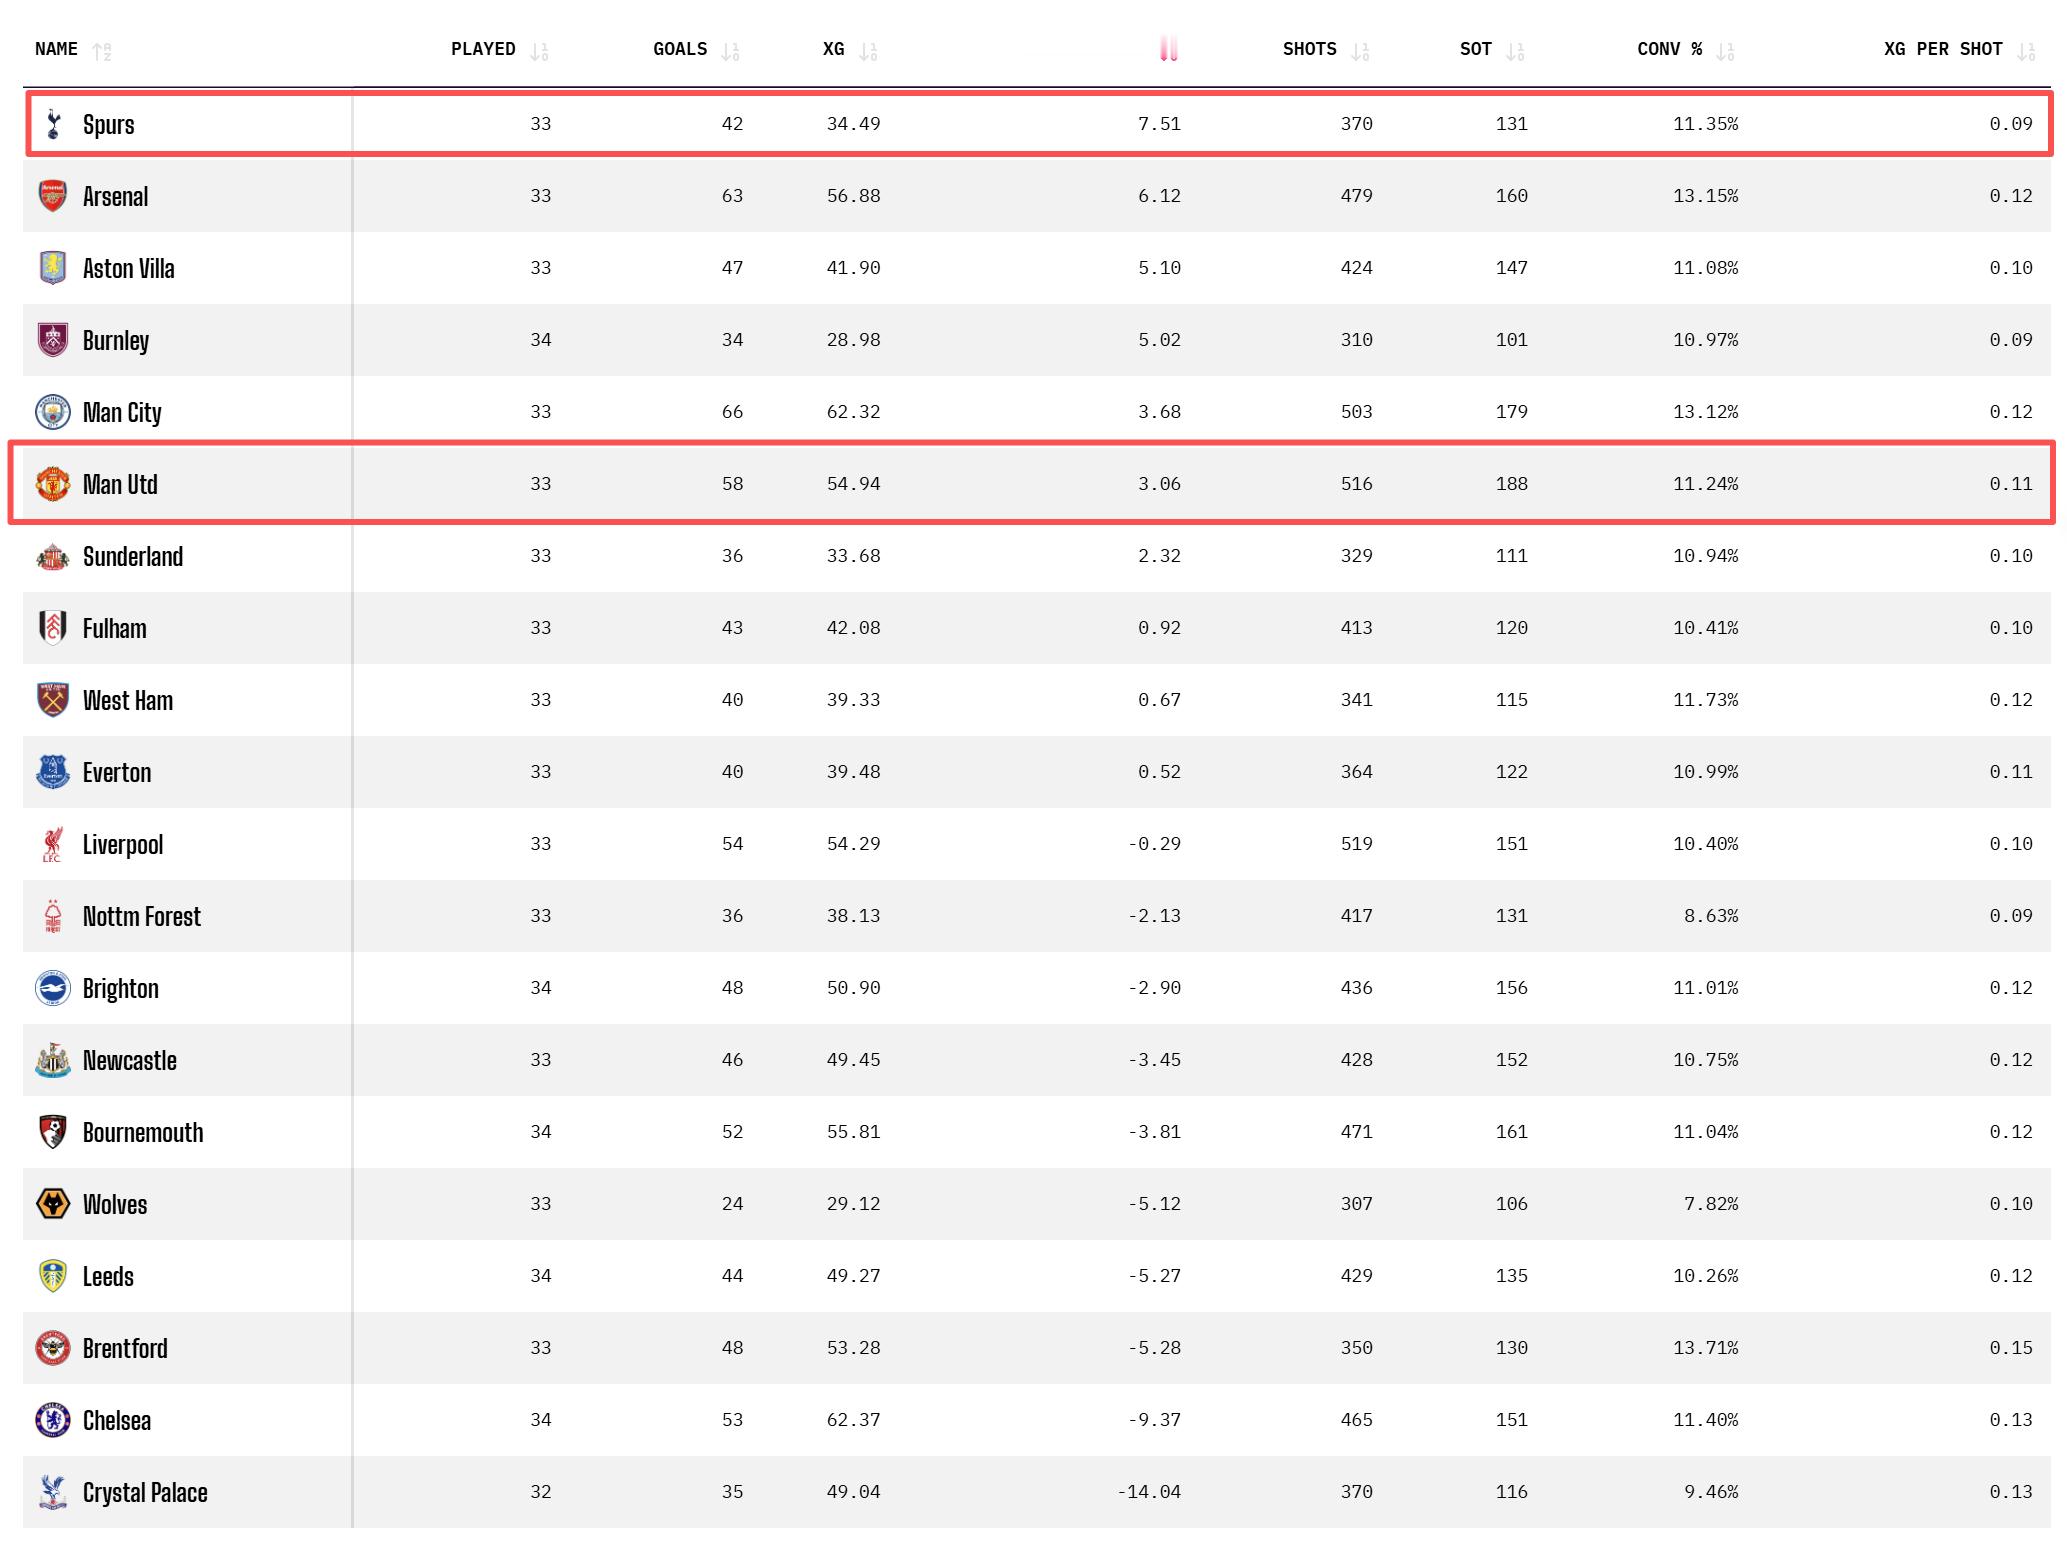The width and height of the screenshot is (2067, 1551).
Task: Toggle the xG sort order icon
Action: tap(868, 51)
